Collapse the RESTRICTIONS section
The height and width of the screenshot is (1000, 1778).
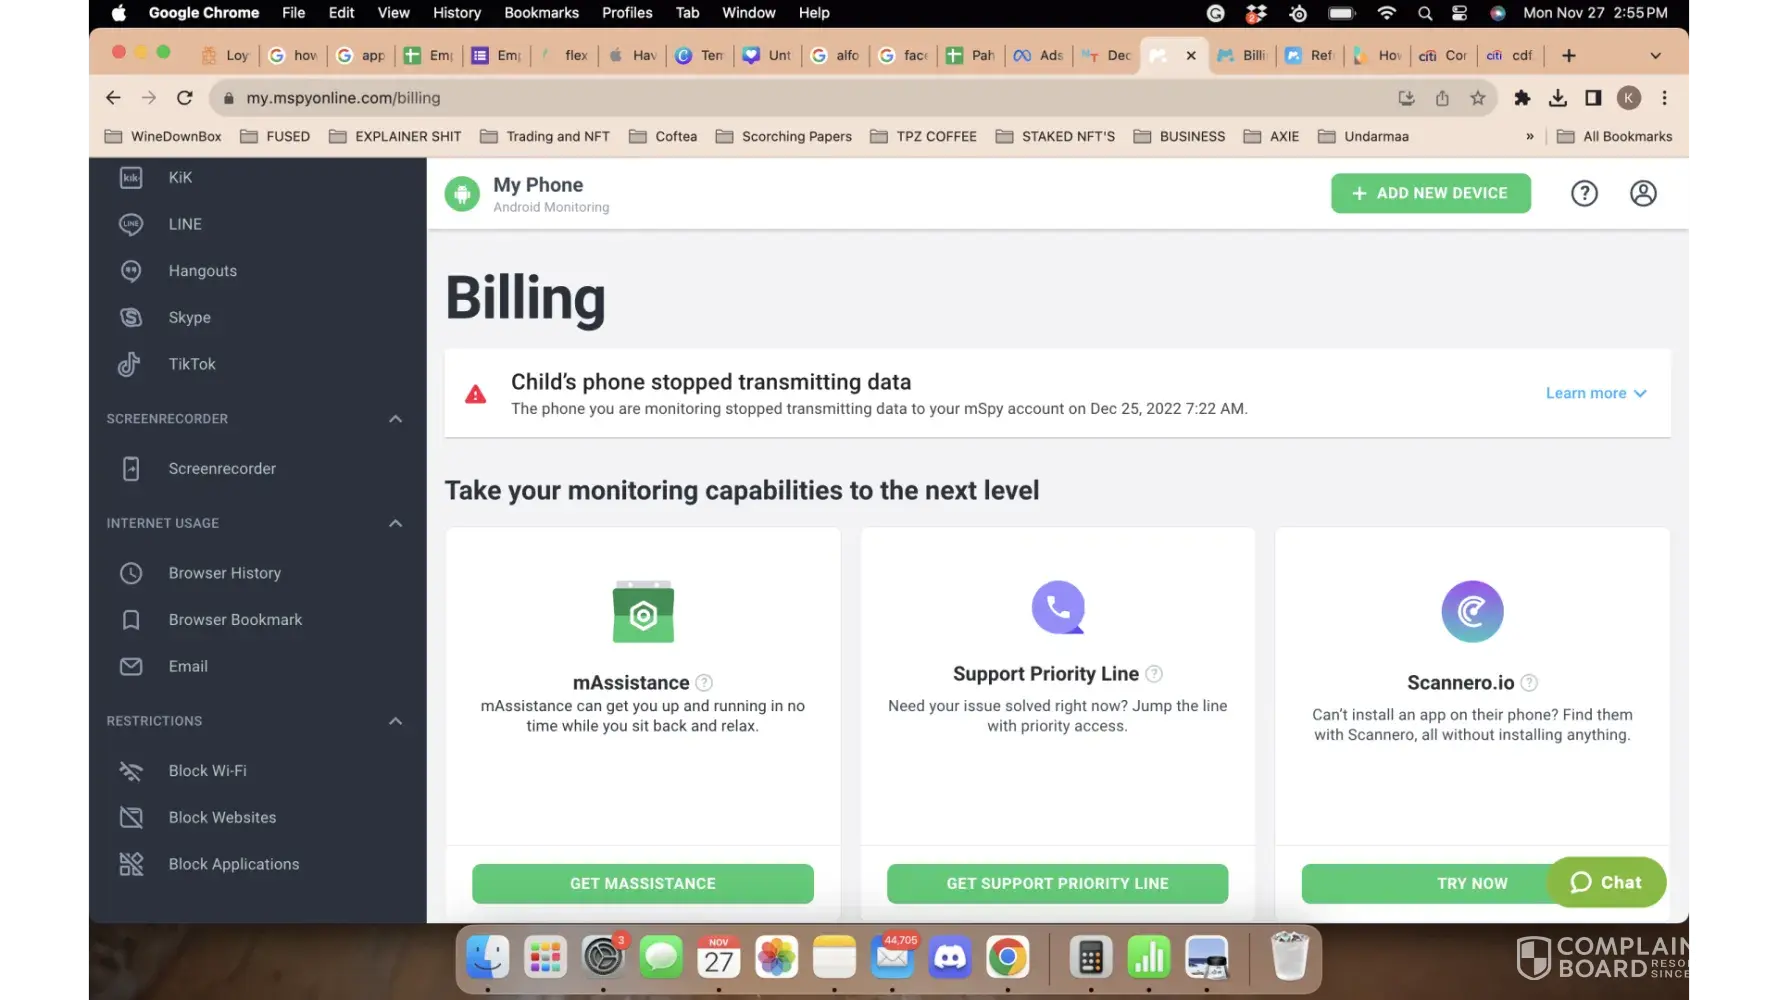tap(395, 721)
